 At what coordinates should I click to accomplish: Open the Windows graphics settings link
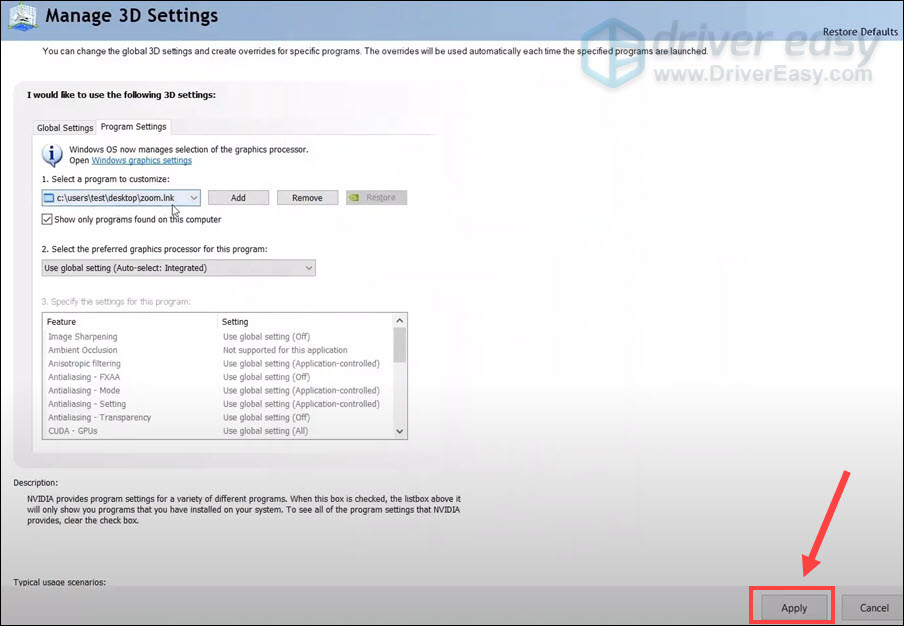(x=140, y=159)
